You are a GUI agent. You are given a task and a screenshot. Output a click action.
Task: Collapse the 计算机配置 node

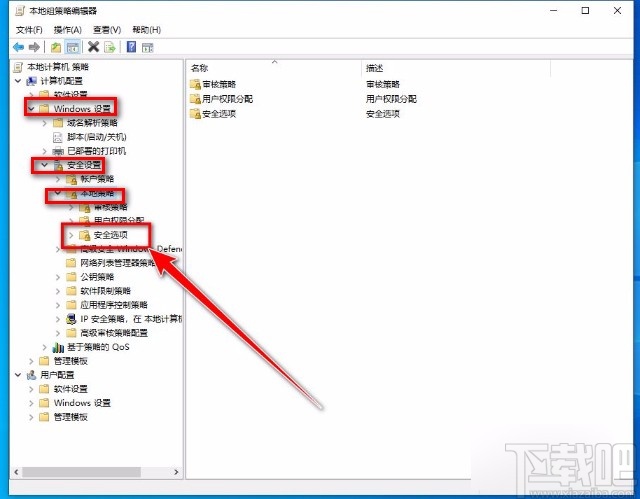(x=18, y=81)
